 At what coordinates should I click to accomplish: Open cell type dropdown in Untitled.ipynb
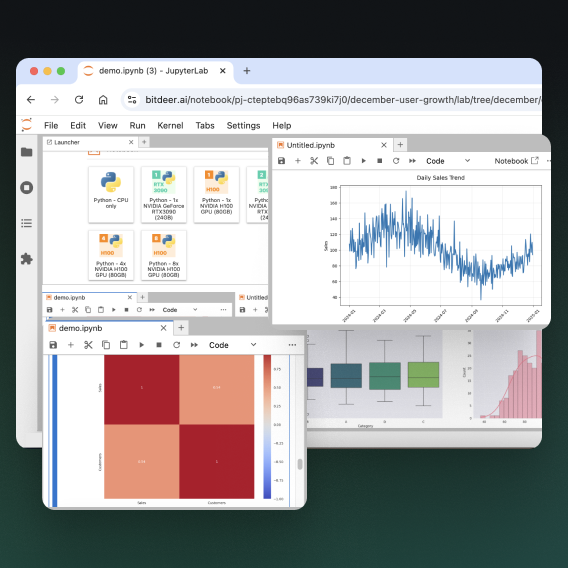pos(448,161)
